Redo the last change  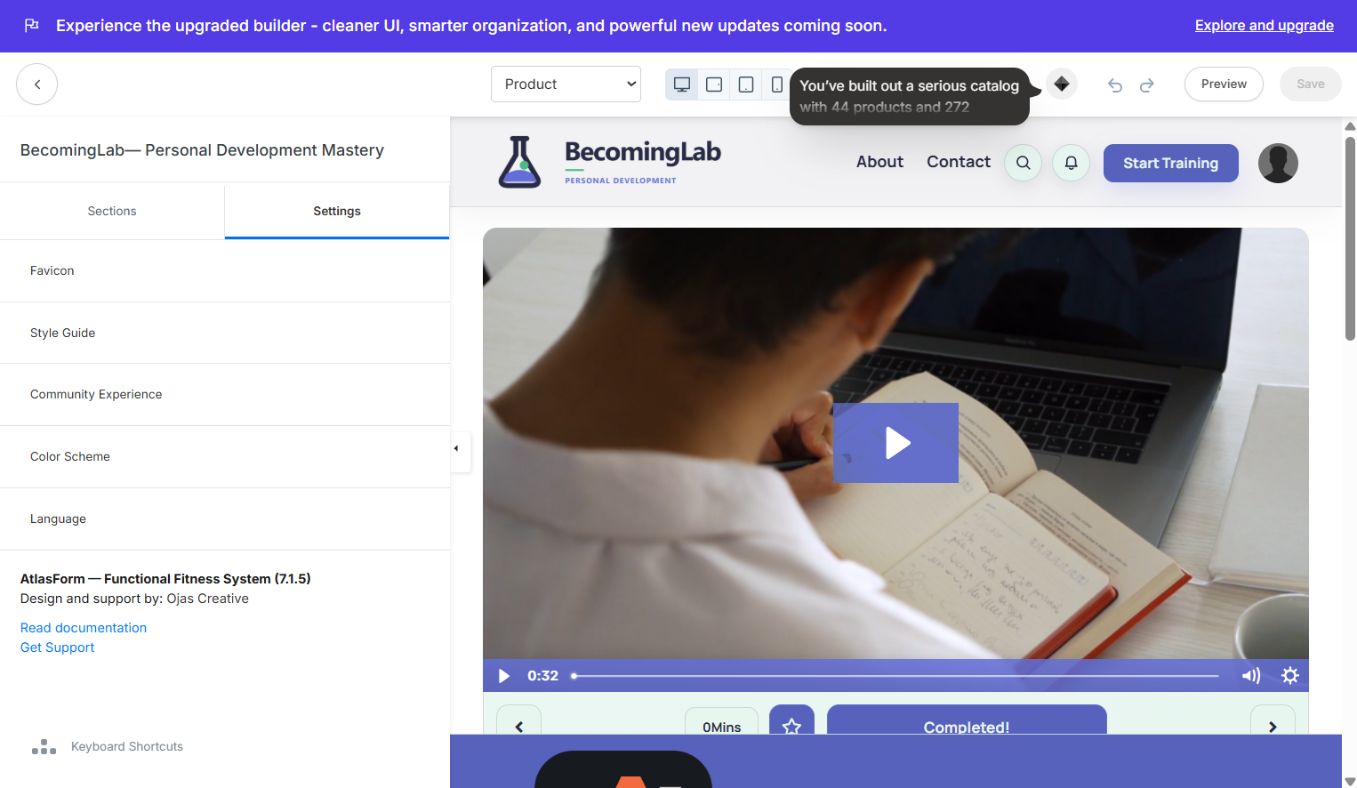pyautogui.click(x=1147, y=85)
